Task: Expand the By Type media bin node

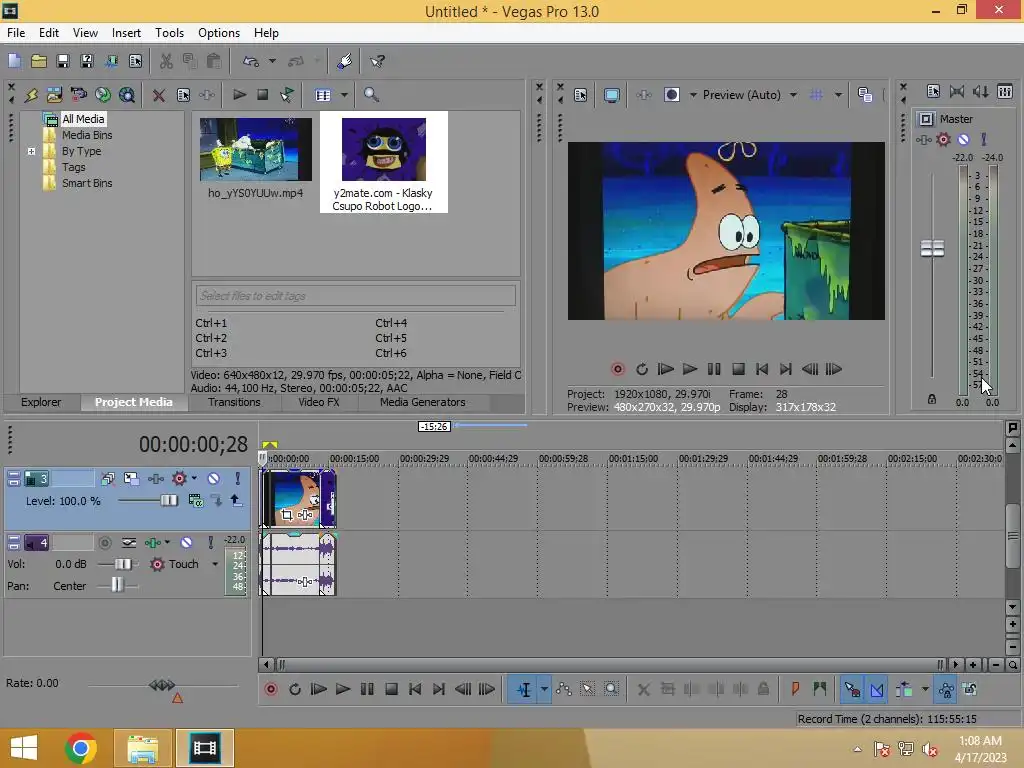Action: coord(31,152)
